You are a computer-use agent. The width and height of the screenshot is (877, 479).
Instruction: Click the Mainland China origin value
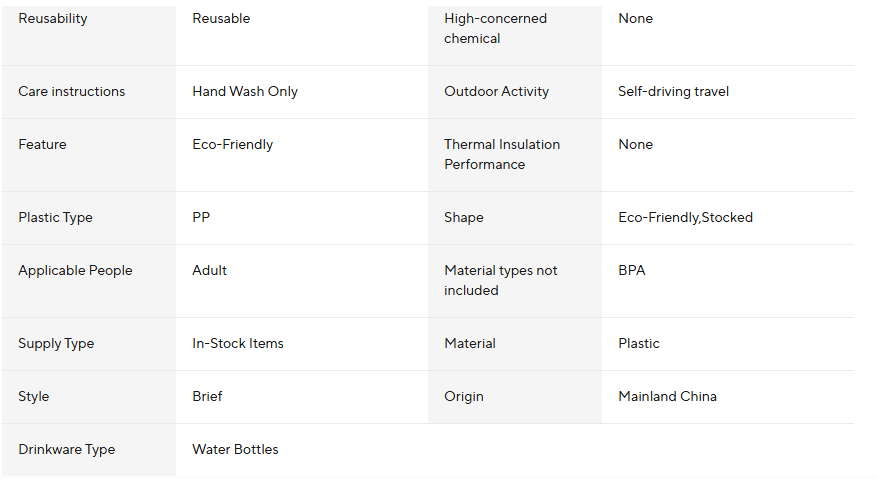(x=667, y=397)
